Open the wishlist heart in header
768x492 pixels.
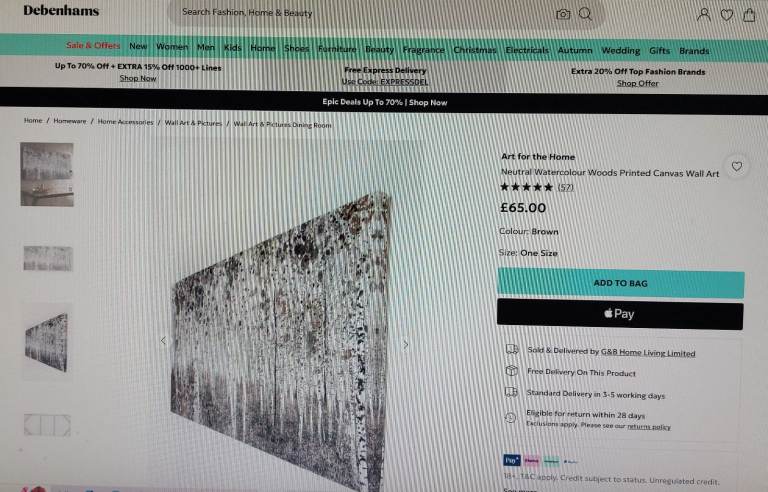[727, 15]
